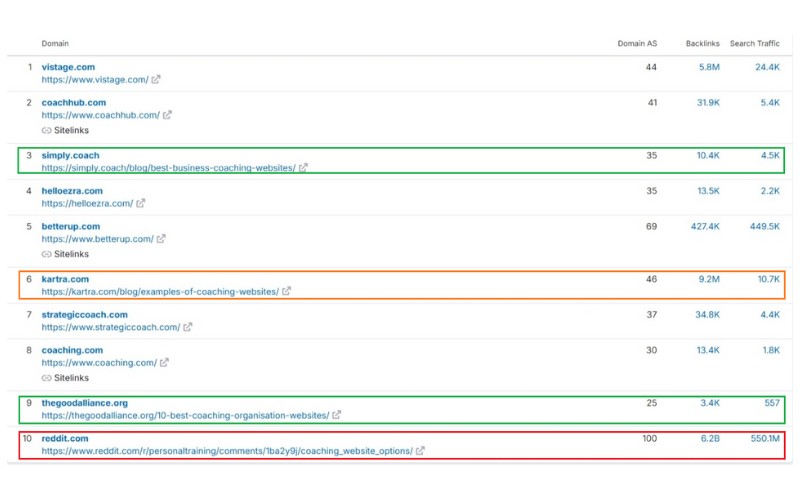Select reddit.com Domain AS value 100
The image size is (800, 500).
649,439
